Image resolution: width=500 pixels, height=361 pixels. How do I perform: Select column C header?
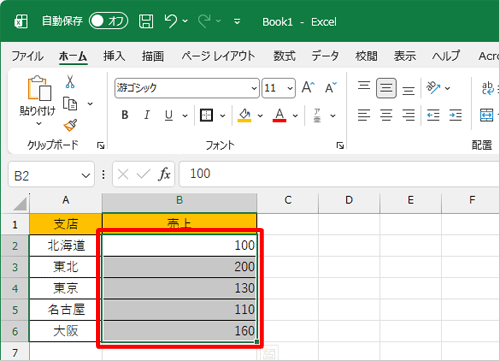click(x=288, y=200)
